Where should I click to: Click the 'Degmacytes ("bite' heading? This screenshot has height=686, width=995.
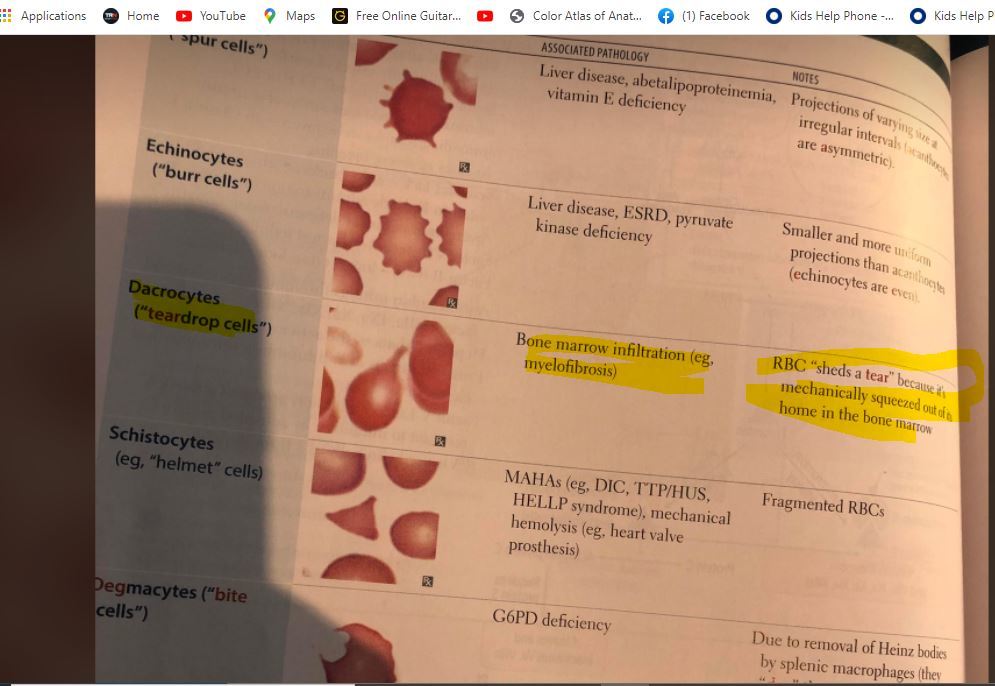[171, 590]
